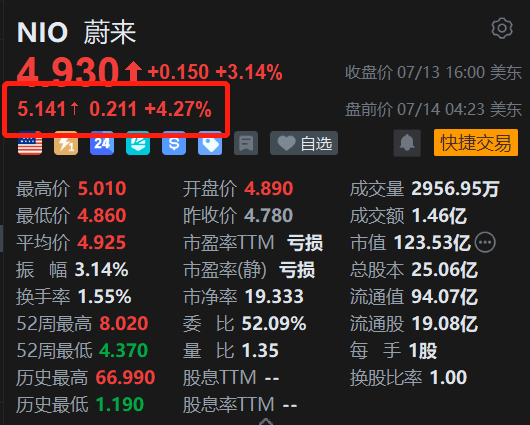Click the lightning Level 1 quote icon
The height and width of the screenshot is (425, 530).
click(66, 143)
